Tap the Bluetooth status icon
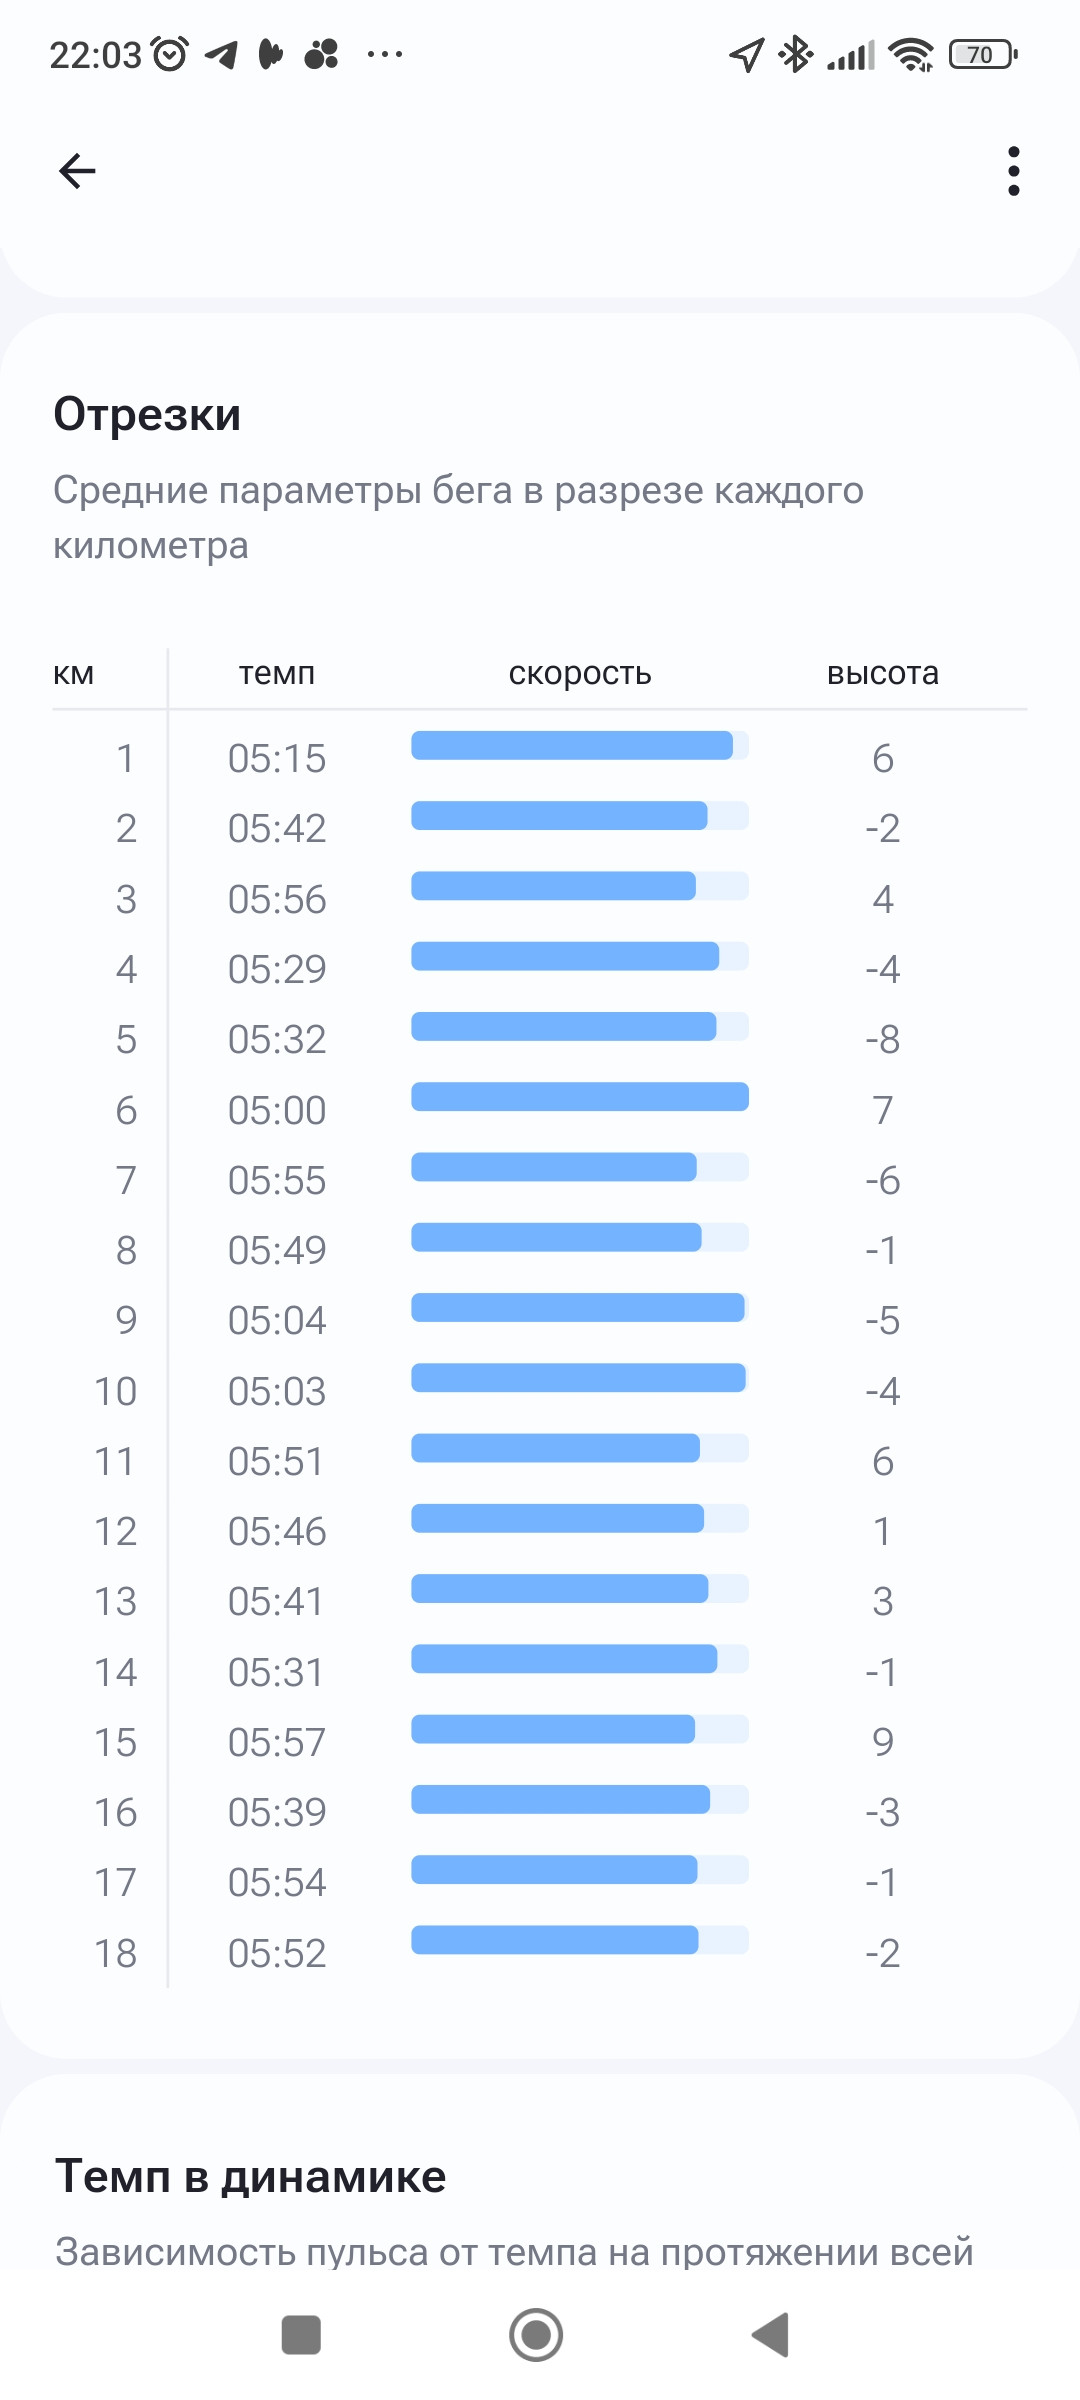 click(796, 54)
